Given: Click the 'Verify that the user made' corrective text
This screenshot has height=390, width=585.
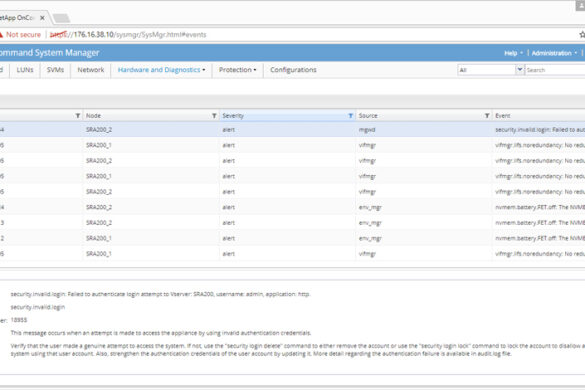Looking at the screenshot, I should [x=298, y=350].
